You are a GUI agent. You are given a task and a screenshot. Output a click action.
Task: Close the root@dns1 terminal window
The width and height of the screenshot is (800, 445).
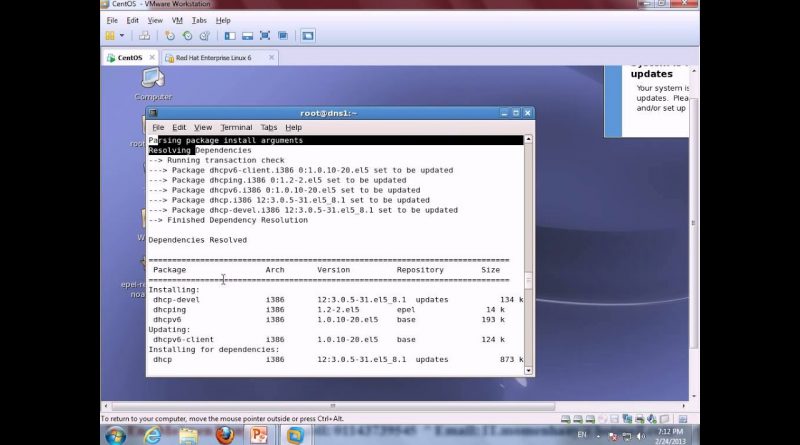pyautogui.click(x=528, y=113)
